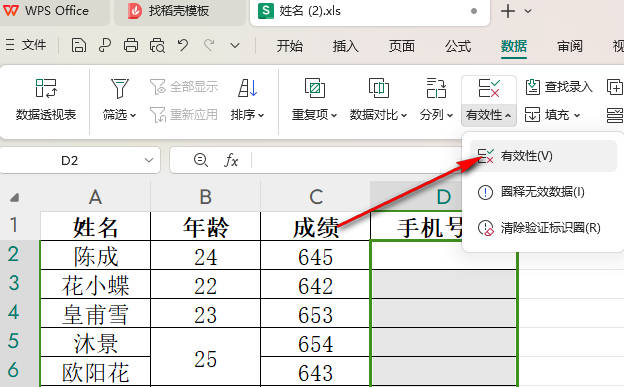Click cell containing 陈成

click(96, 256)
